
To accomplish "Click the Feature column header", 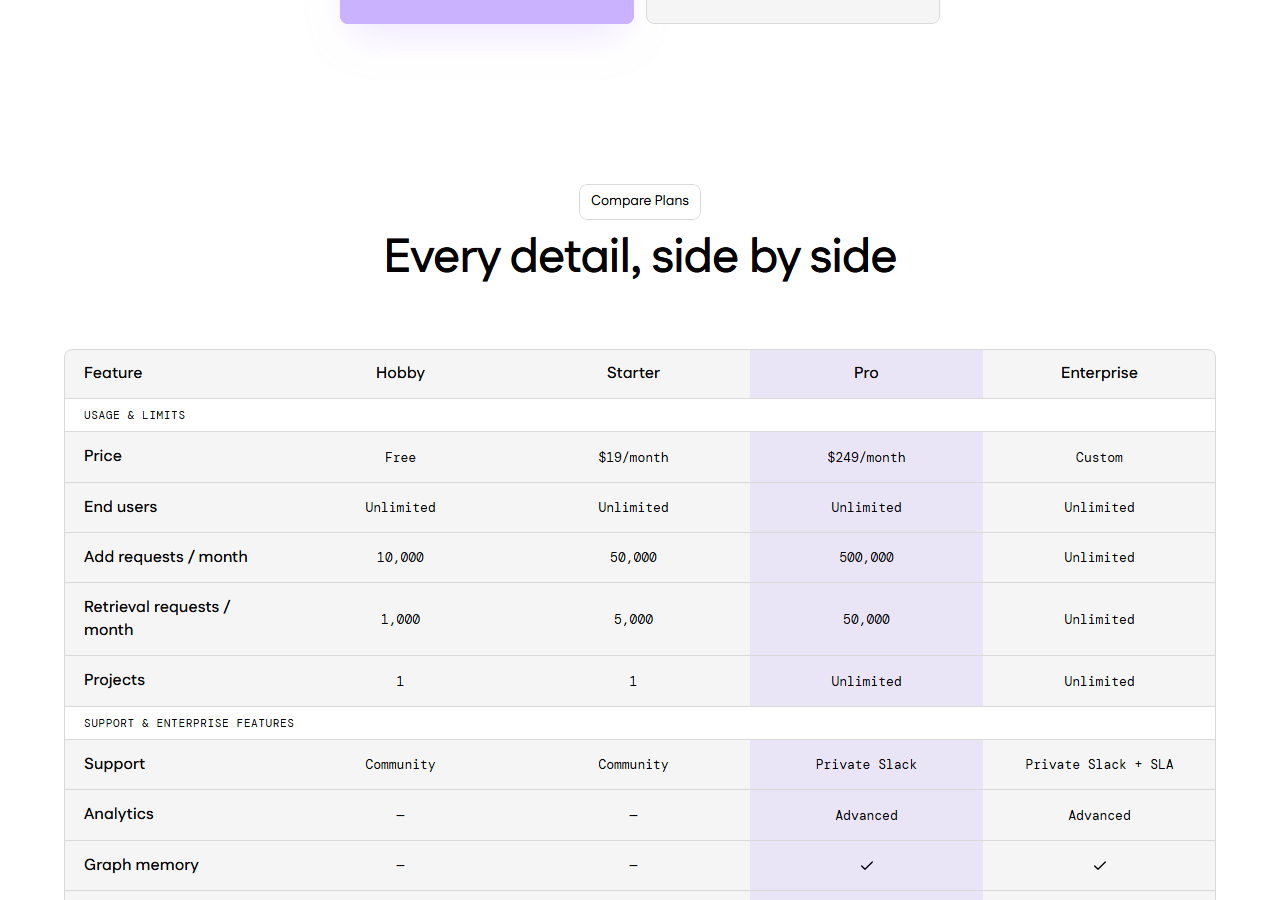I will coord(113,373).
